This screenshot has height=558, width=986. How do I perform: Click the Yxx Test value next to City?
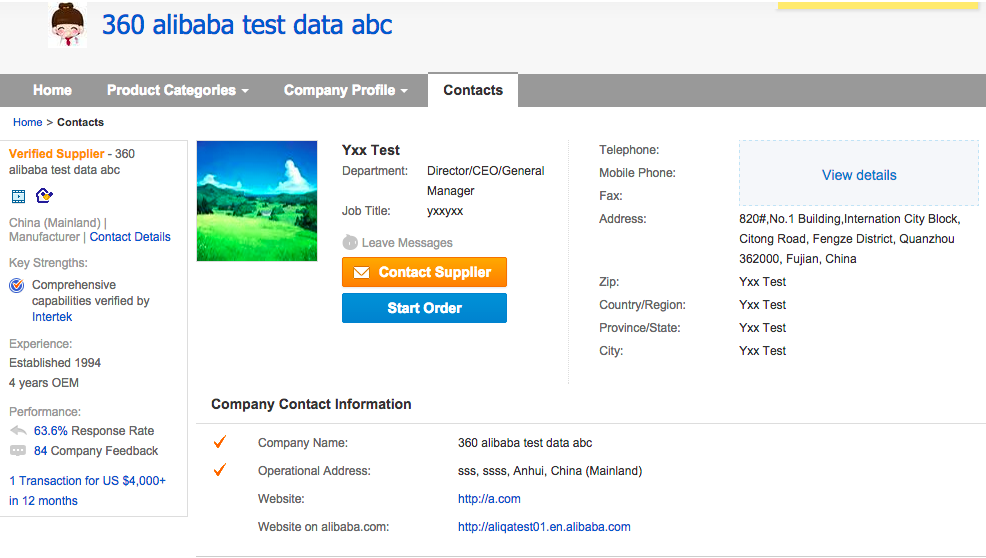(x=762, y=351)
